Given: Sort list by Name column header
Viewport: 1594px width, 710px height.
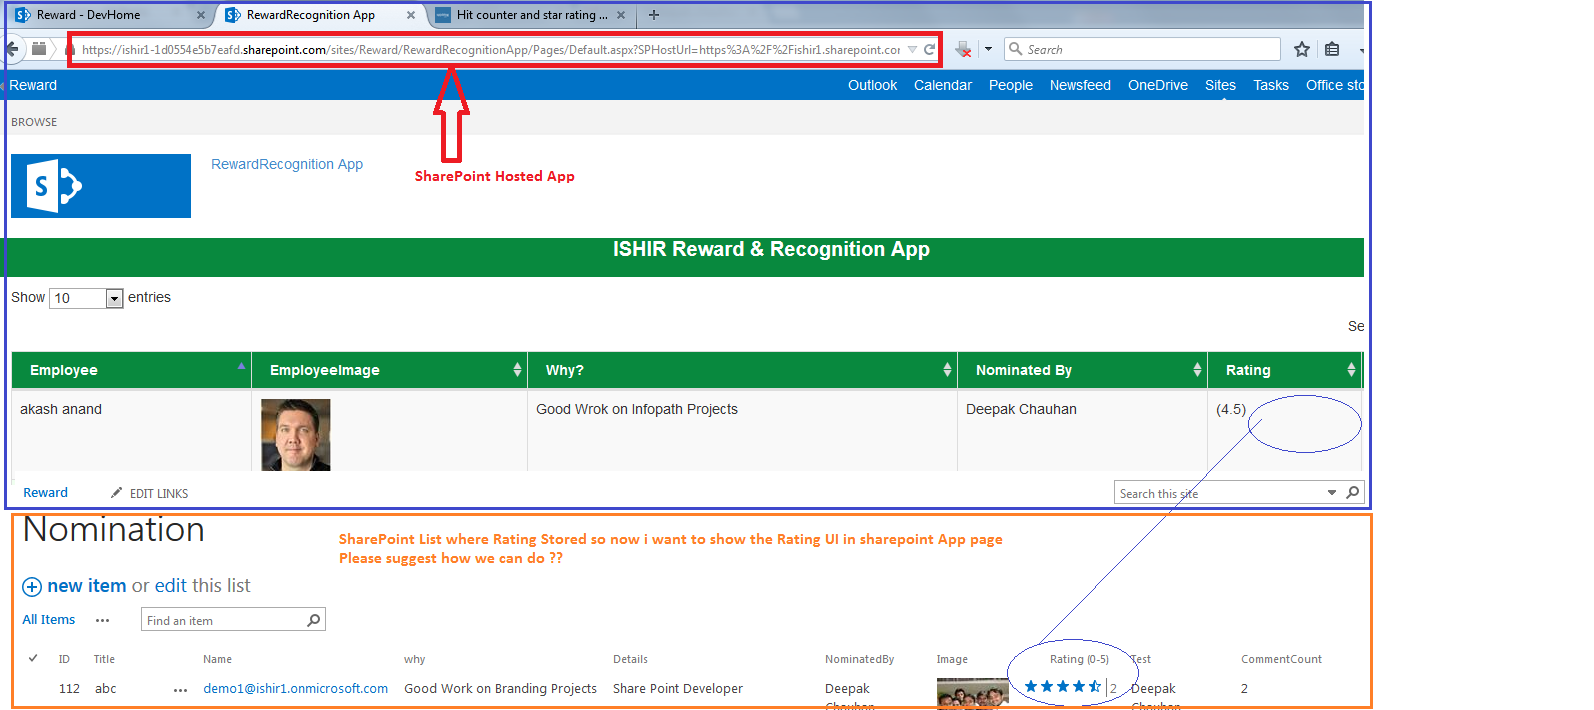Looking at the screenshot, I should point(217,659).
